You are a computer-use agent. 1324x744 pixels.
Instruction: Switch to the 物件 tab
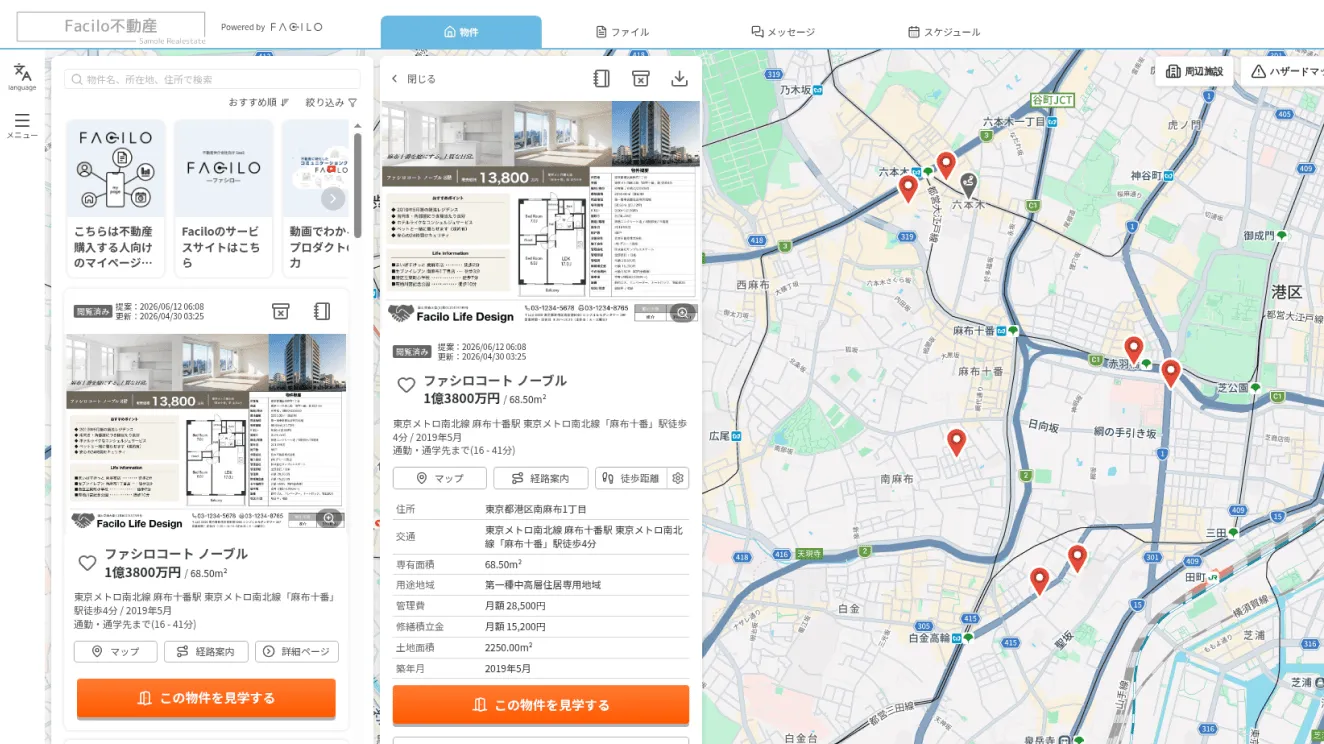point(461,32)
